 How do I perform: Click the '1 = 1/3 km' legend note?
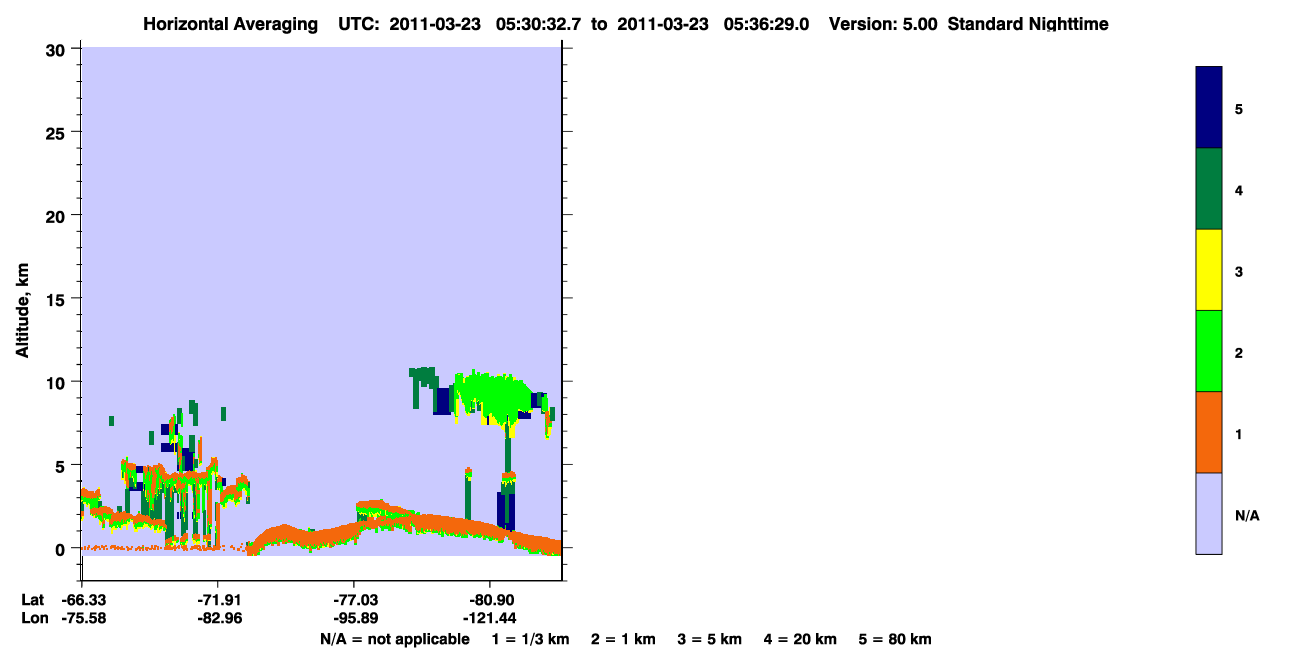(x=530, y=639)
